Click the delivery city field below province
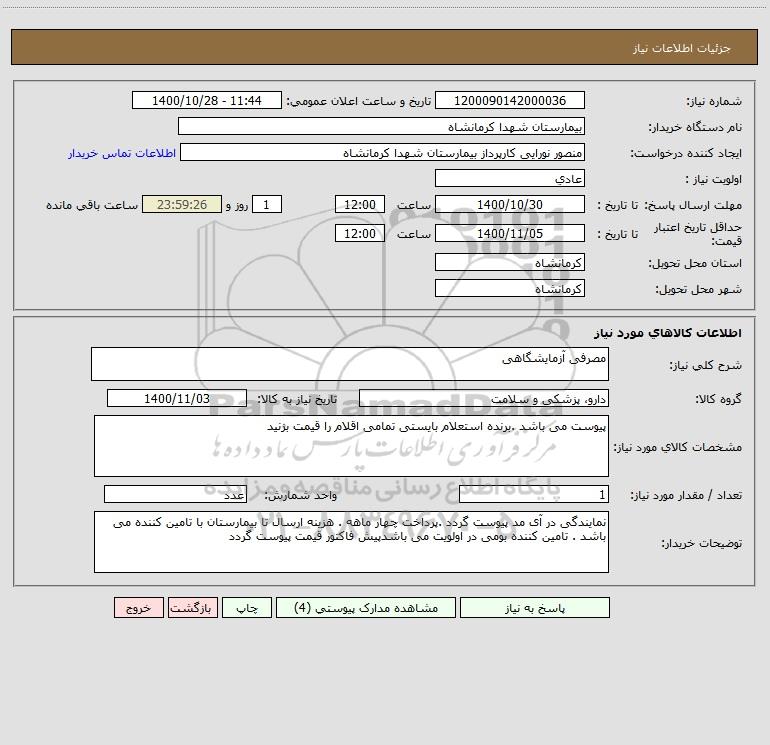This screenshot has height=745, width=770. point(510,288)
